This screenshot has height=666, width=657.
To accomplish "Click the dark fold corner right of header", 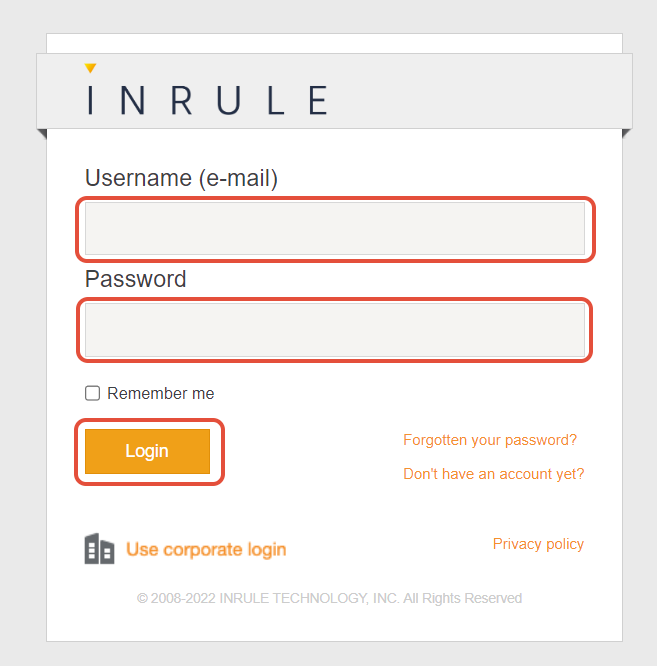I will 627,133.
